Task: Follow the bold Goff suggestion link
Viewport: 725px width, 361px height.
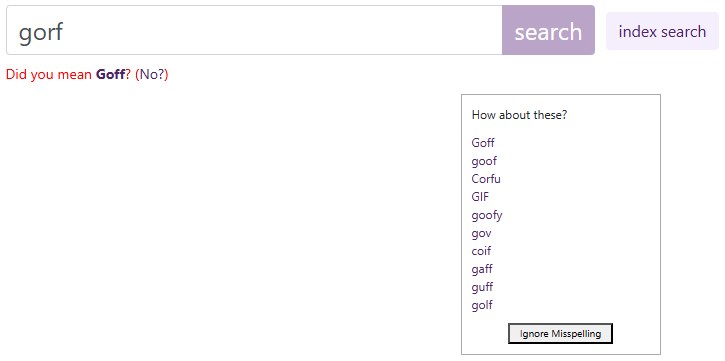Action: tap(111, 74)
